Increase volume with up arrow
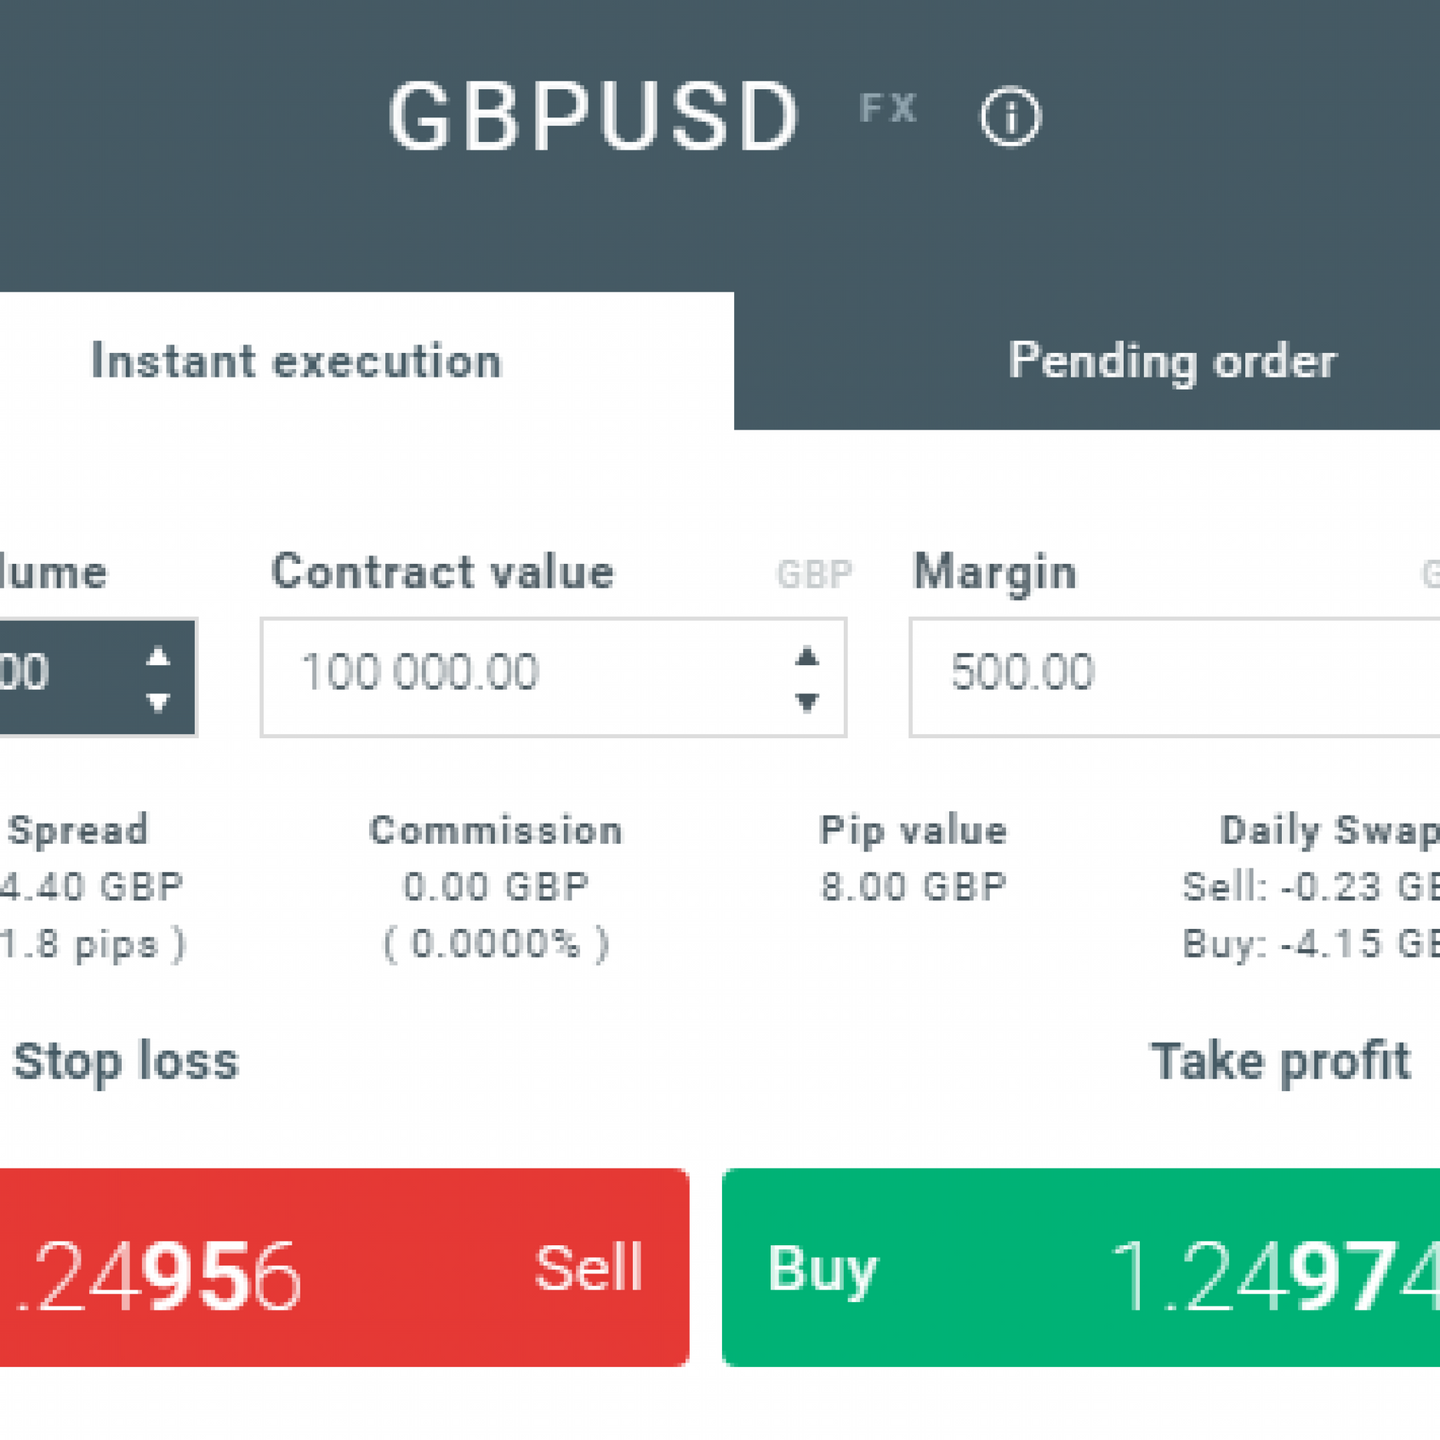 tap(158, 657)
